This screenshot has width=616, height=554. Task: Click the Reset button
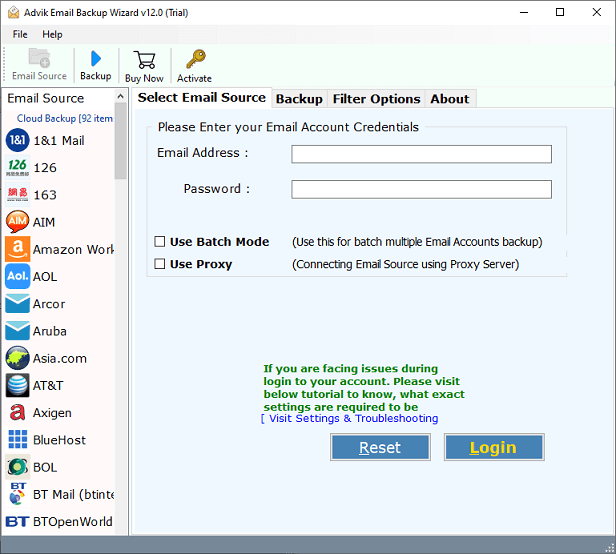point(380,447)
